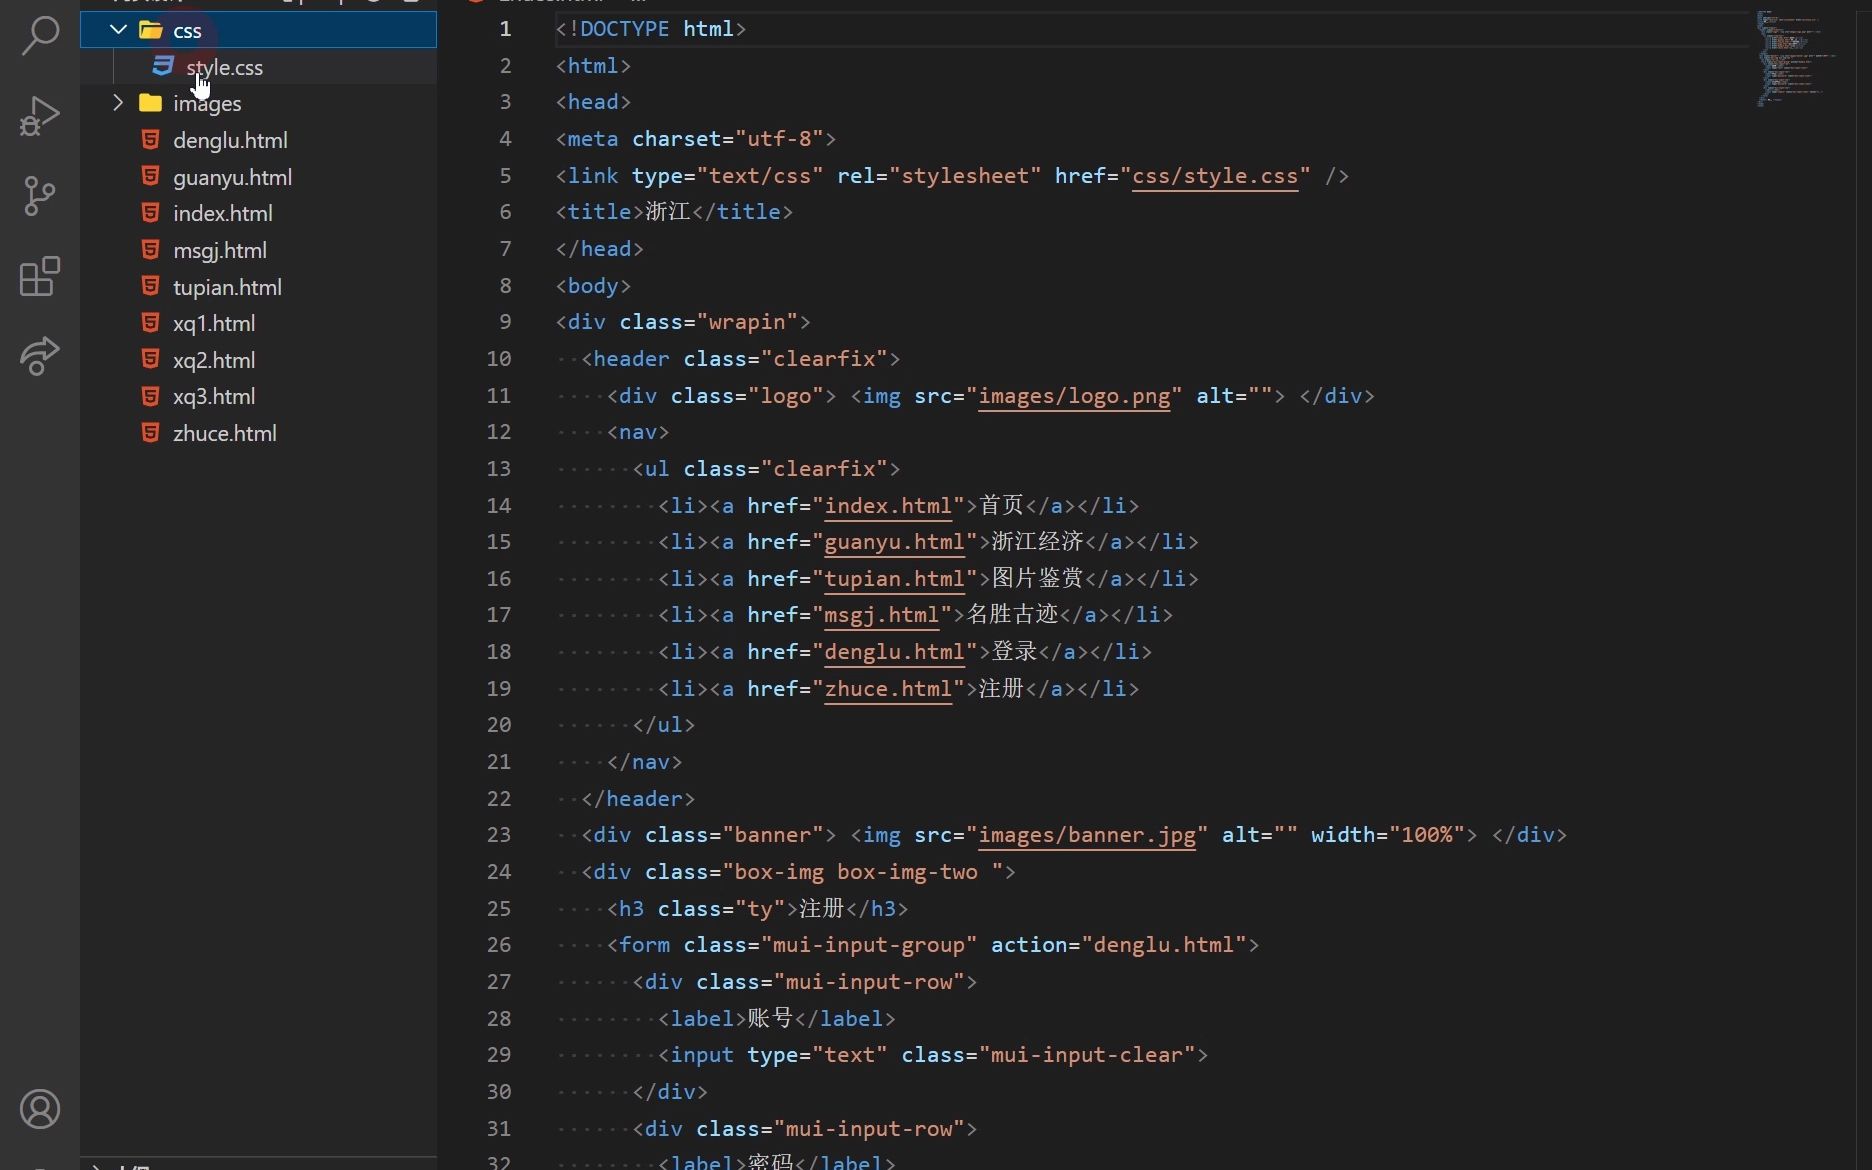Open the Search view in the activity bar

(x=40, y=35)
